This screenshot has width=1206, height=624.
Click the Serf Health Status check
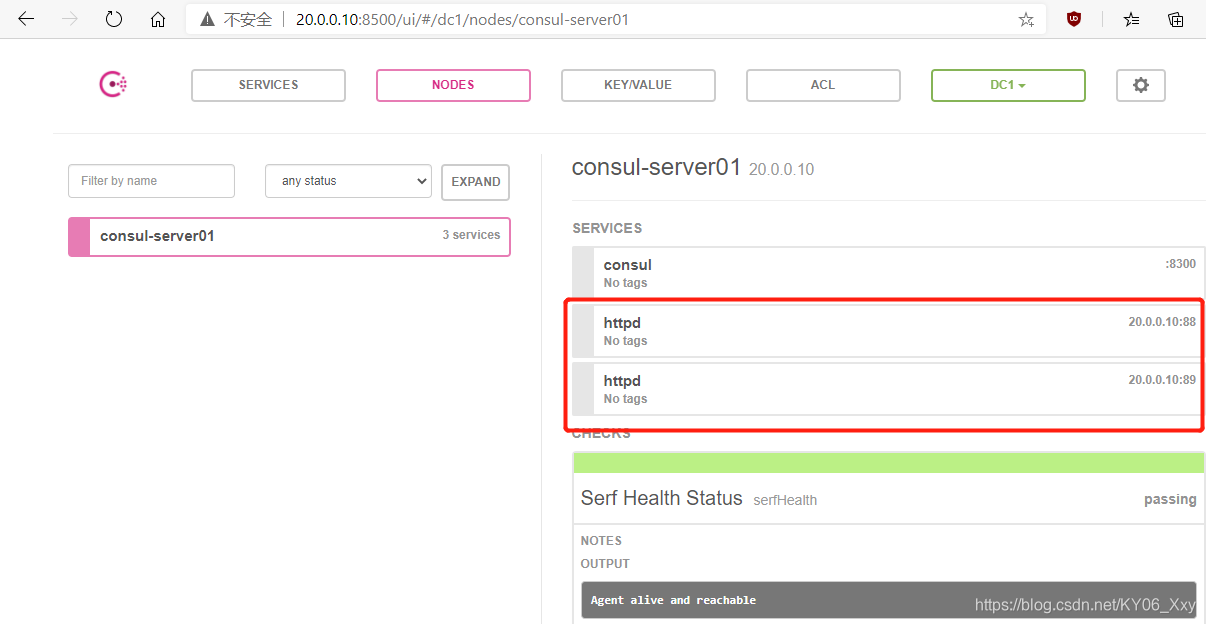(x=888, y=498)
